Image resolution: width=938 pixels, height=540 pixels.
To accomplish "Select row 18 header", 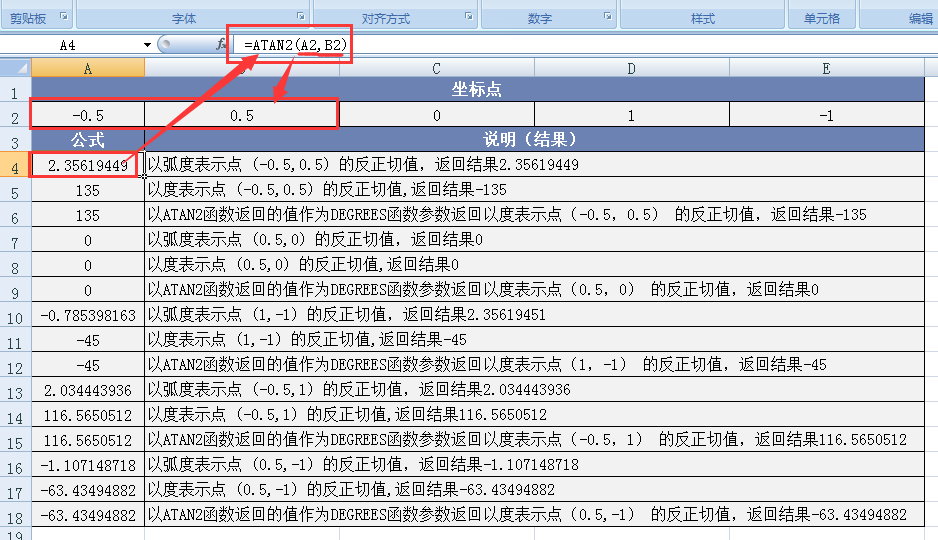I will 16,514.
